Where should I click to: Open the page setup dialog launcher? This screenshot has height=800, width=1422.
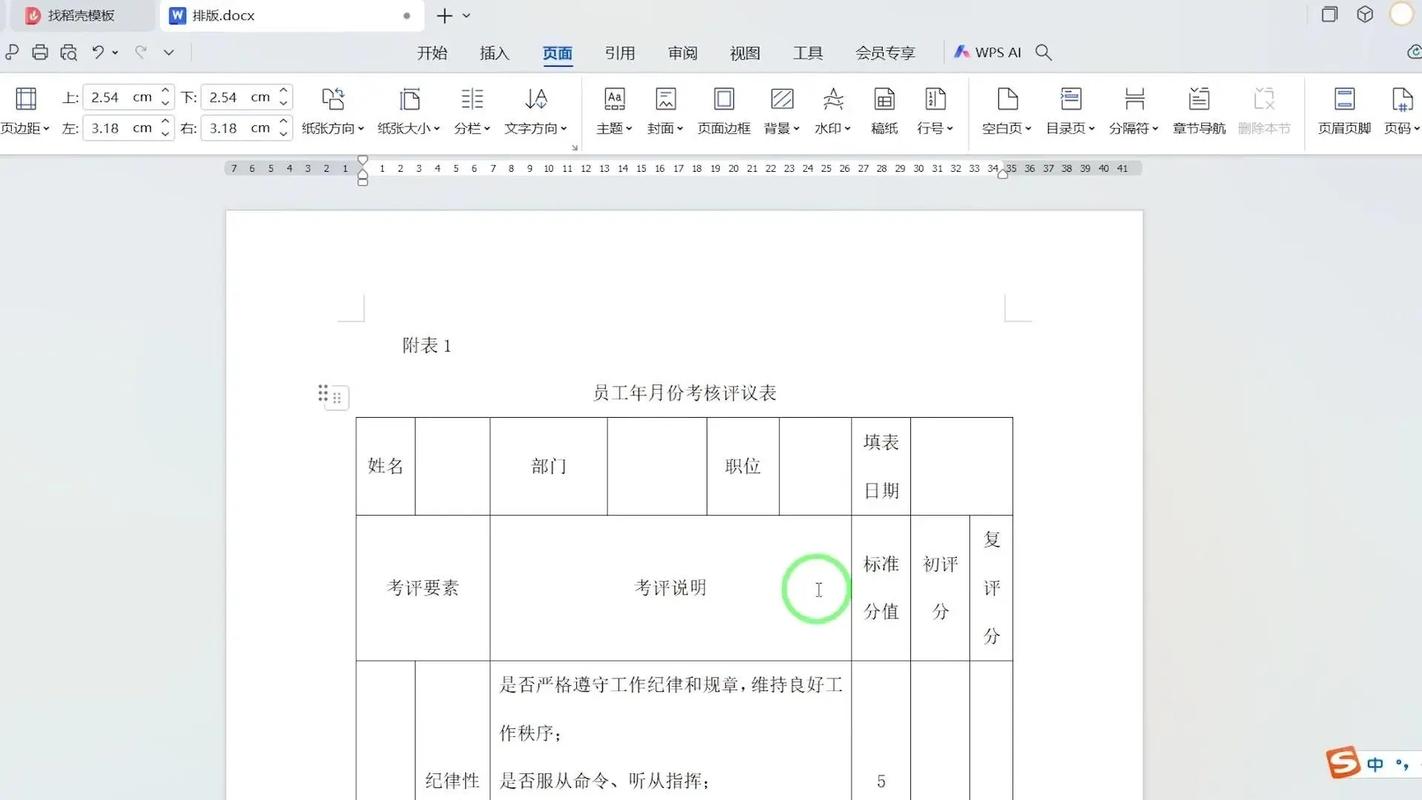pyautogui.click(x=575, y=147)
